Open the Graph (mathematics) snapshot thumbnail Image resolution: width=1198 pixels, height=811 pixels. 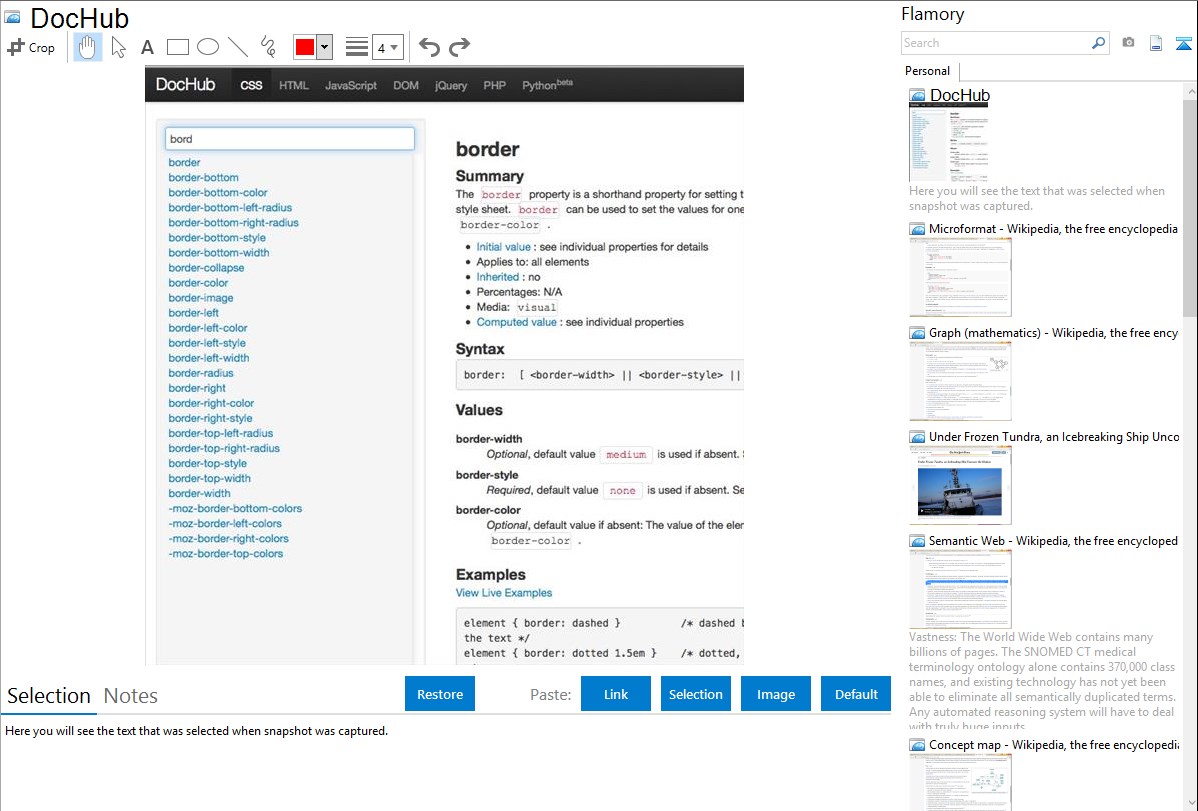point(960,381)
